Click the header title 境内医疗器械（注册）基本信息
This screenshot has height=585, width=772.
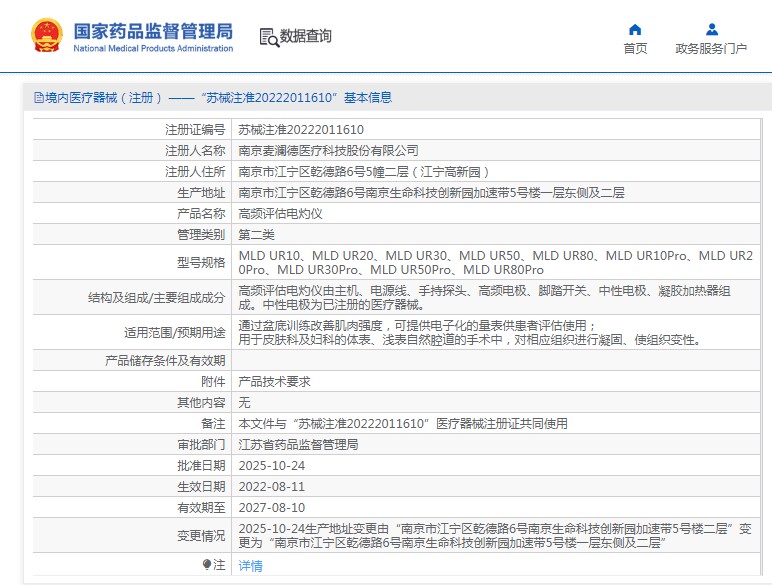pyautogui.click(x=213, y=98)
